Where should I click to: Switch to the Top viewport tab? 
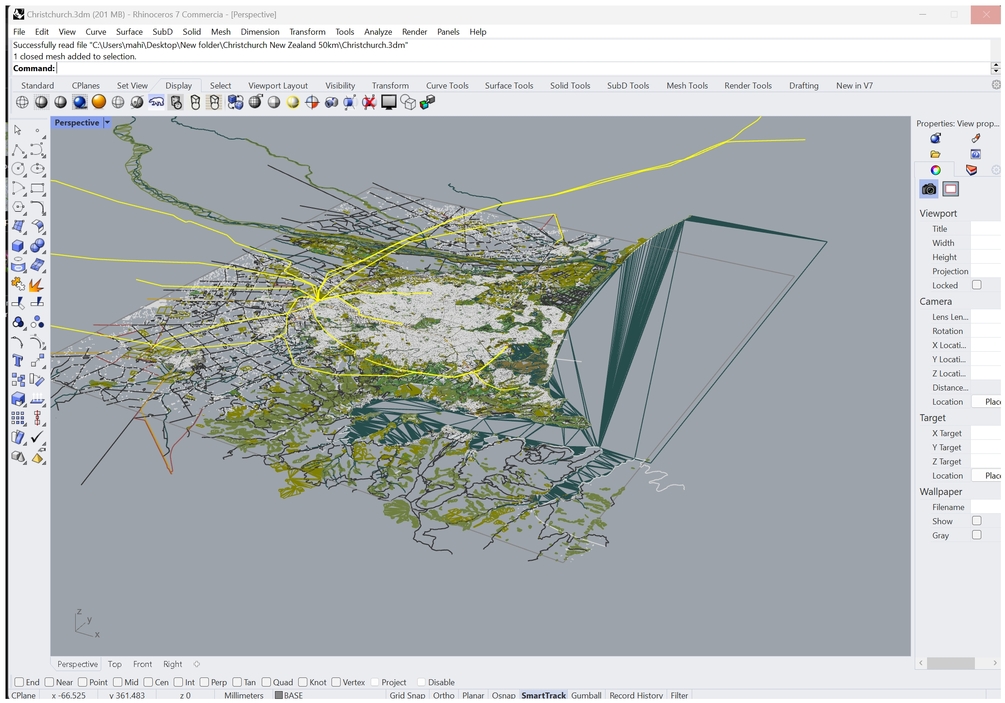(115, 664)
